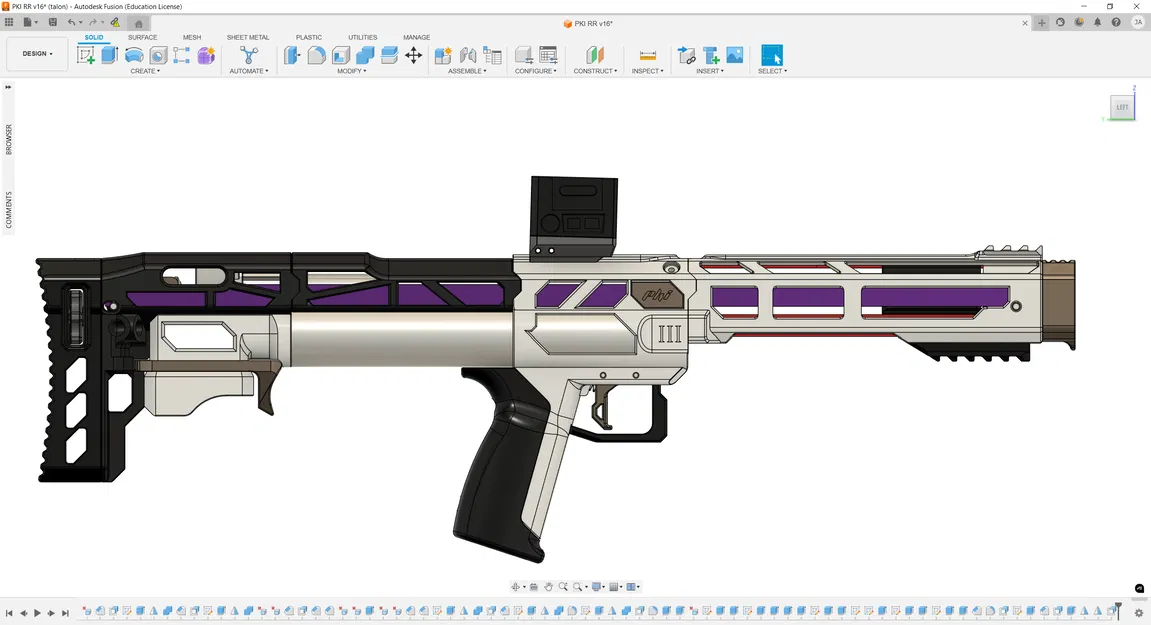1151x625 pixels.
Task: Expand the INSPECT menu
Action: point(647,71)
